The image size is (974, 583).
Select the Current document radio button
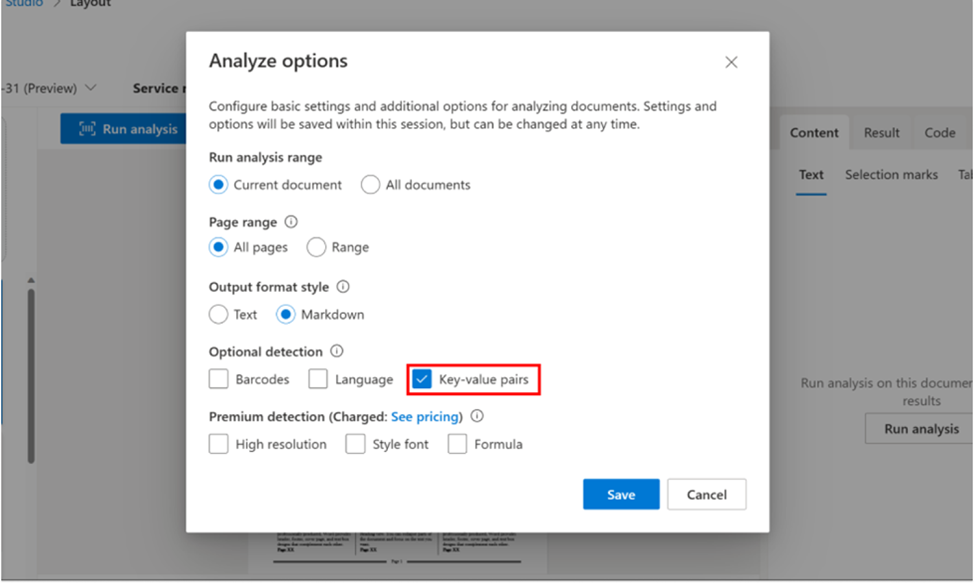coord(218,185)
